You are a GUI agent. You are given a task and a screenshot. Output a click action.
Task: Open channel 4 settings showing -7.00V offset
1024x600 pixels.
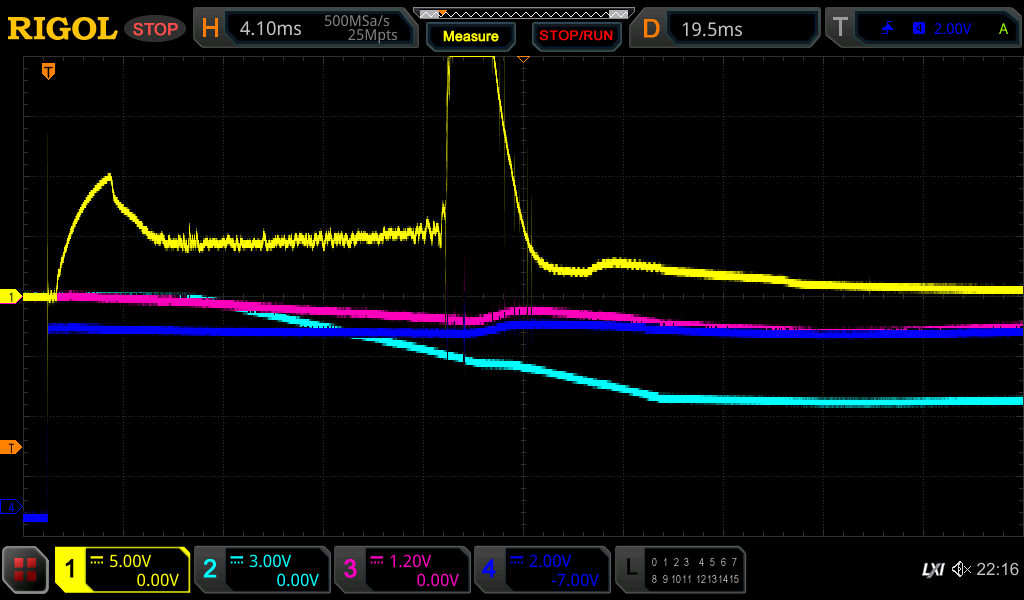[x=541, y=570]
